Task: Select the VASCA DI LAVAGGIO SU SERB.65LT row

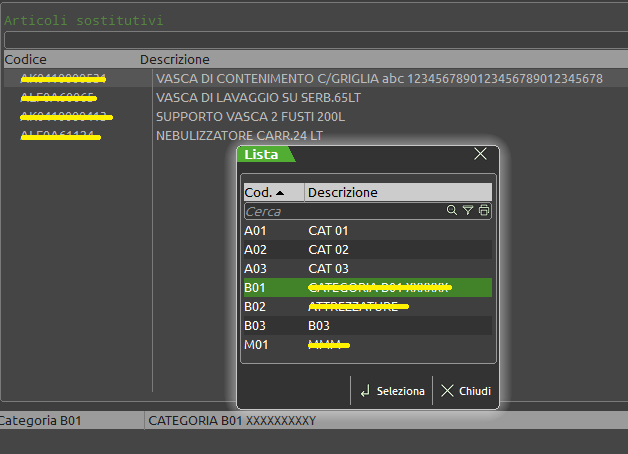Action: point(250,98)
